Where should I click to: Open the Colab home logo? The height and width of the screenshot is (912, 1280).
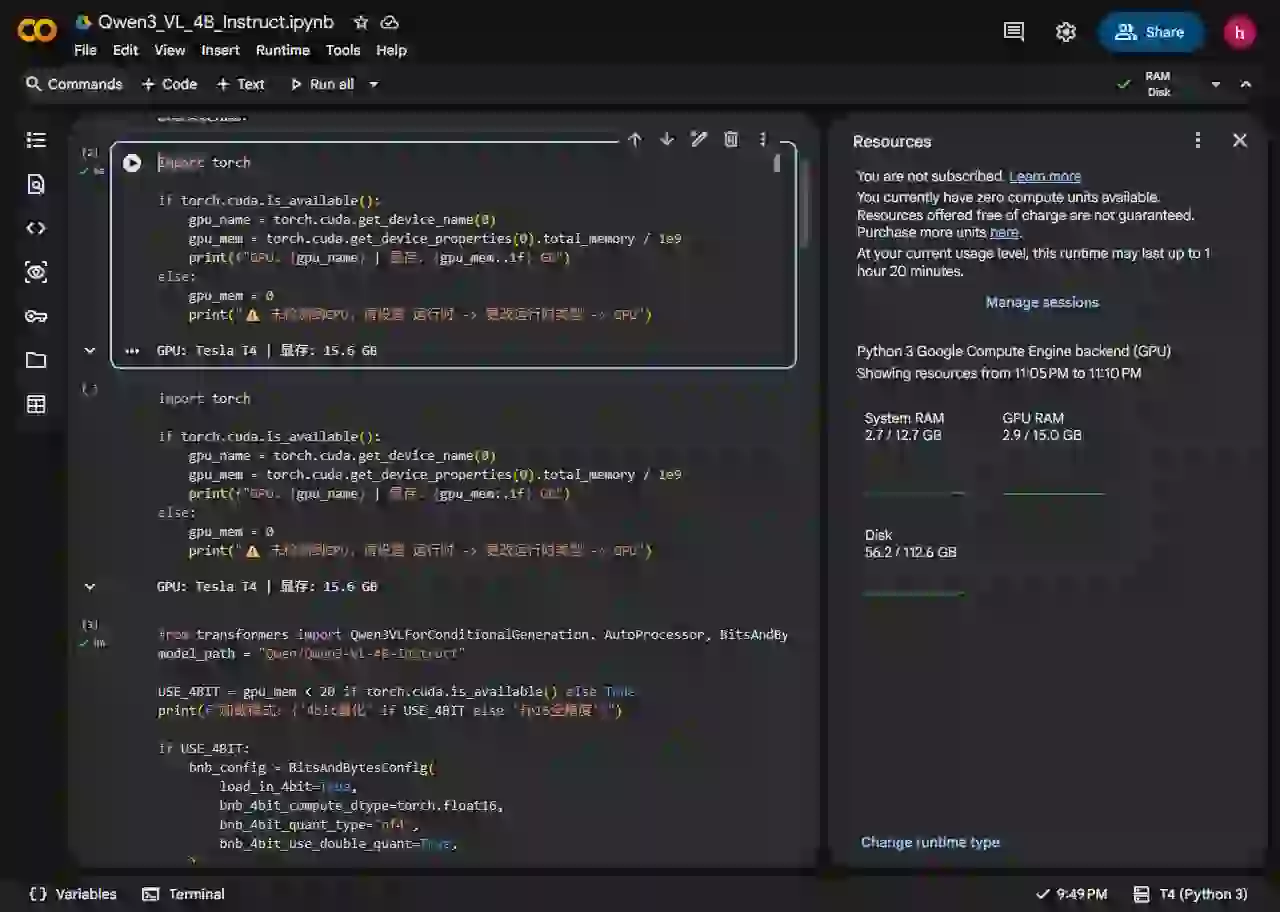coord(37,31)
